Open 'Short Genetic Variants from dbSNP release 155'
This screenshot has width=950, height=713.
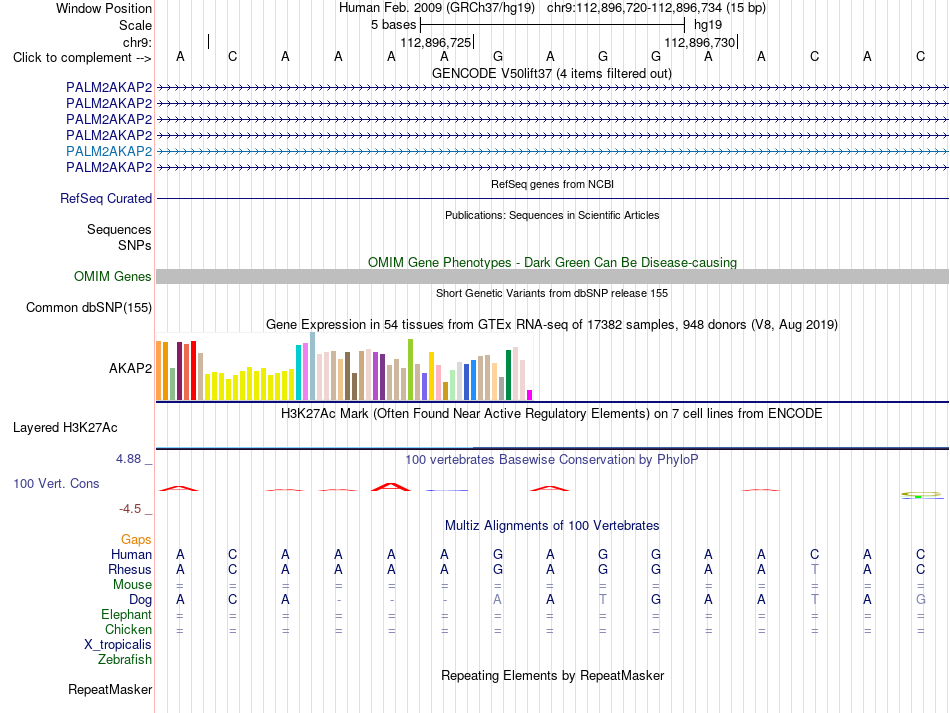coord(552,293)
